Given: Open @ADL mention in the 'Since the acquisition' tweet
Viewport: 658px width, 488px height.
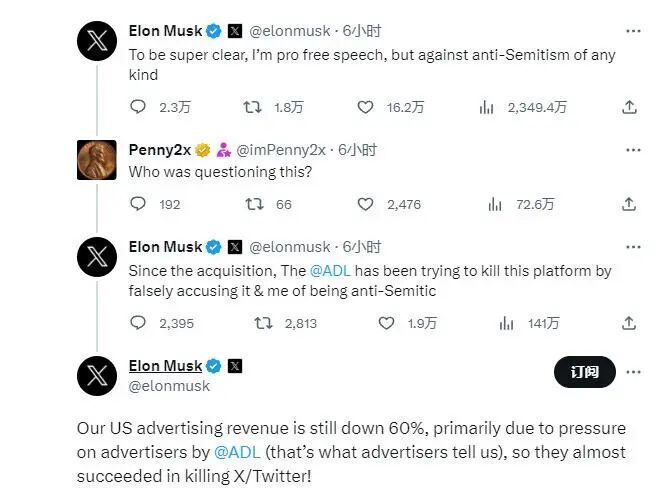Looking at the screenshot, I should point(328,270).
